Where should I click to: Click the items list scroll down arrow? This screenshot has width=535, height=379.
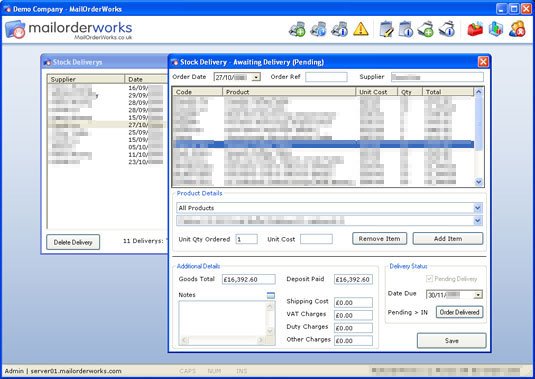[478, 182]
